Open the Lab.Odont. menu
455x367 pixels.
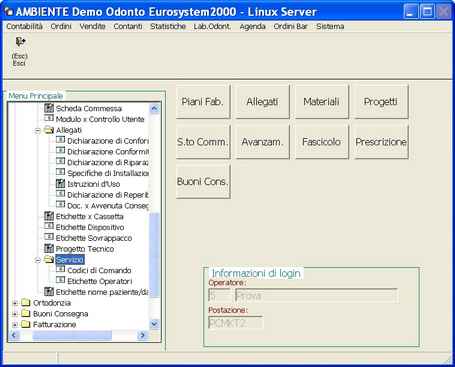212,26
